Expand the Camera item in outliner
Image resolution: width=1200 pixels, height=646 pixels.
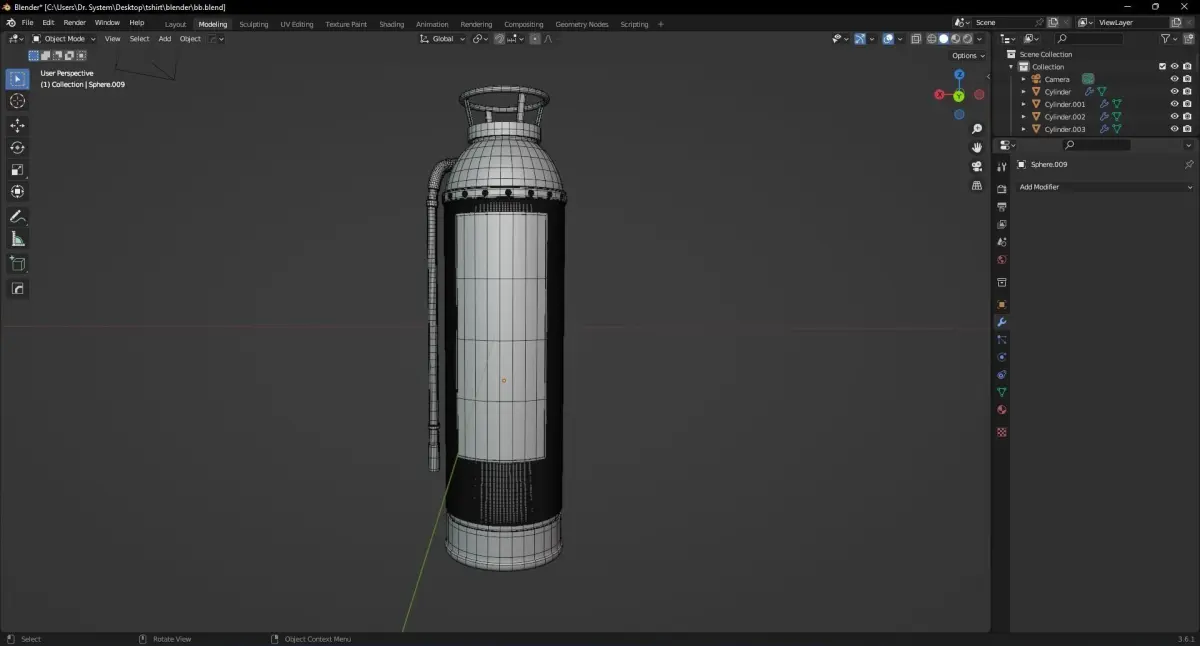click(1023, 79)
